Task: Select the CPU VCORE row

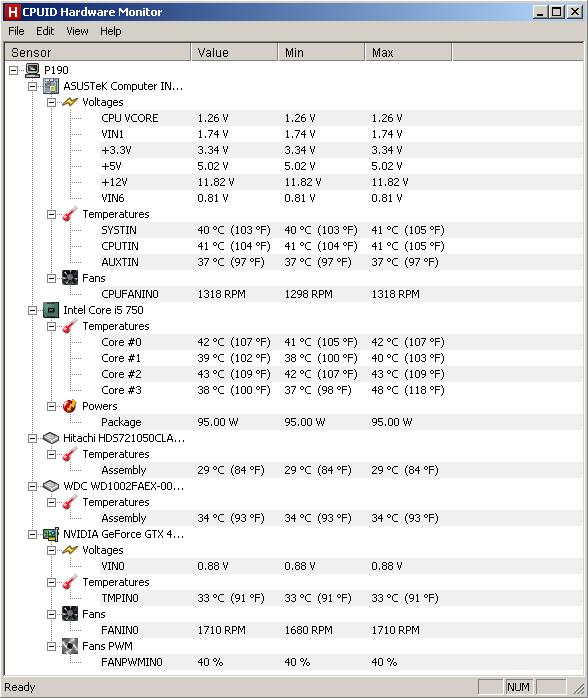Action: tap(294, 118)
